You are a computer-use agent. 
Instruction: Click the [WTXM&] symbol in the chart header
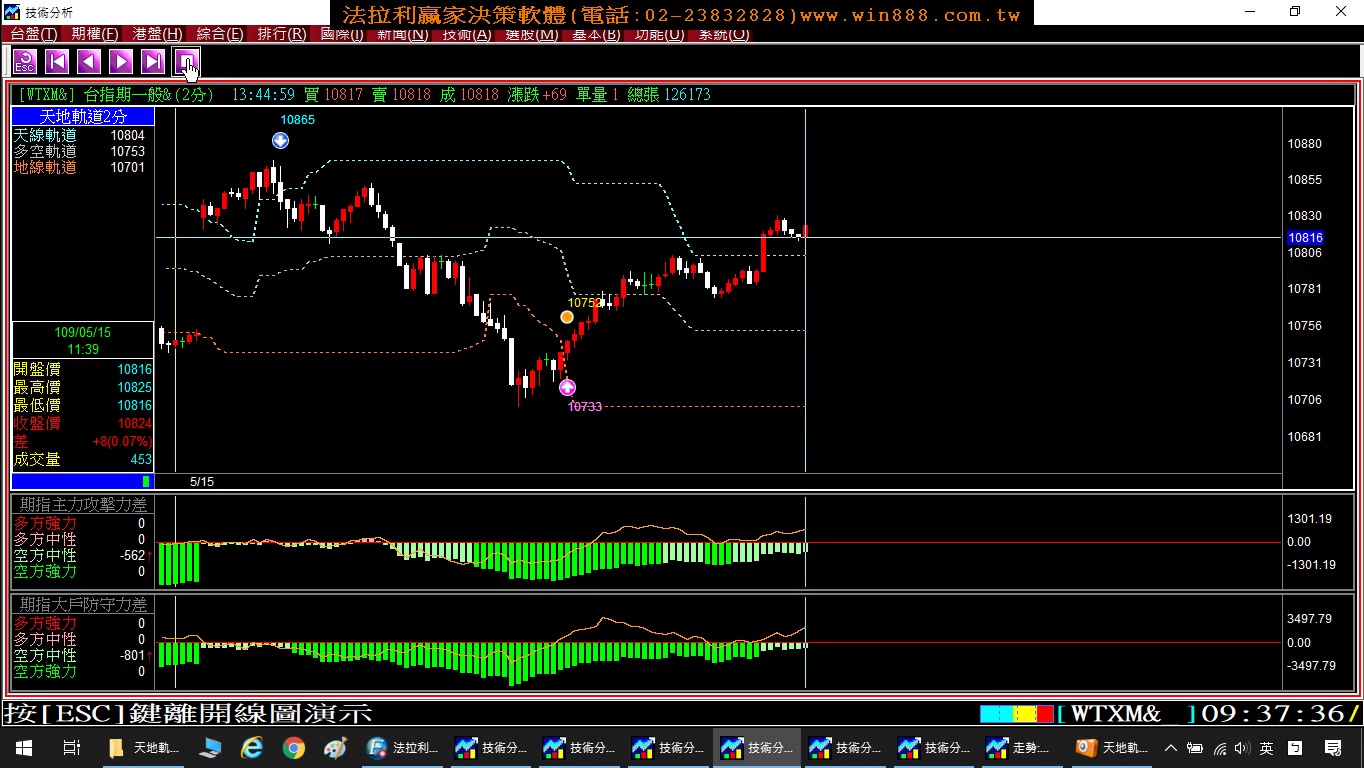click(x=46, y=94)
